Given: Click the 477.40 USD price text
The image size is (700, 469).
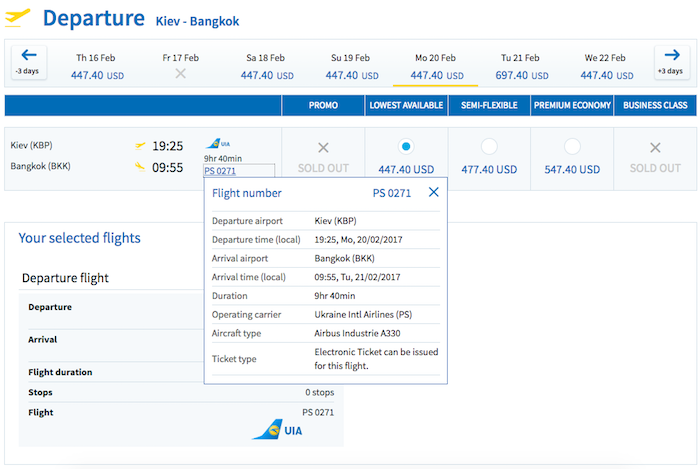Looking at the screenshot, I should click(x=489, y=170).
